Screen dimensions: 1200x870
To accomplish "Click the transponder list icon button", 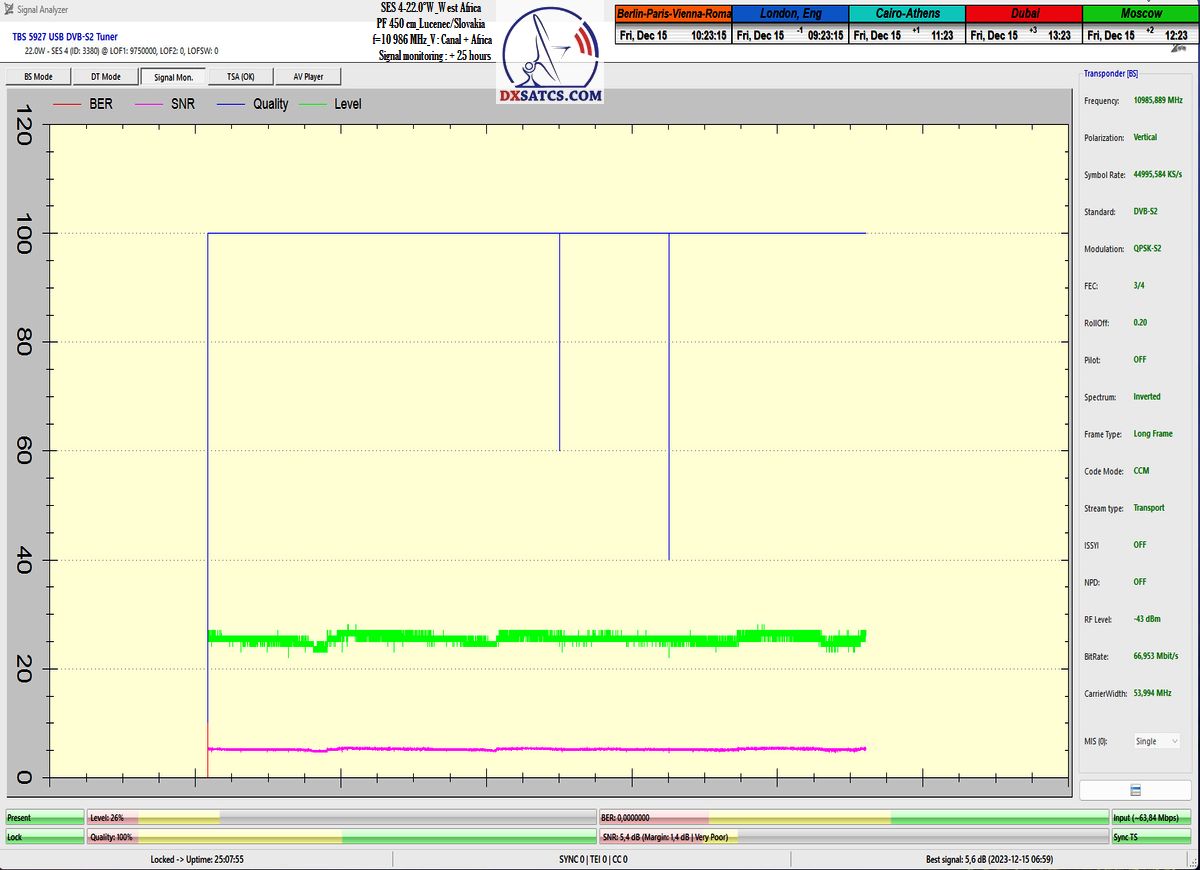I will 1135,790.
